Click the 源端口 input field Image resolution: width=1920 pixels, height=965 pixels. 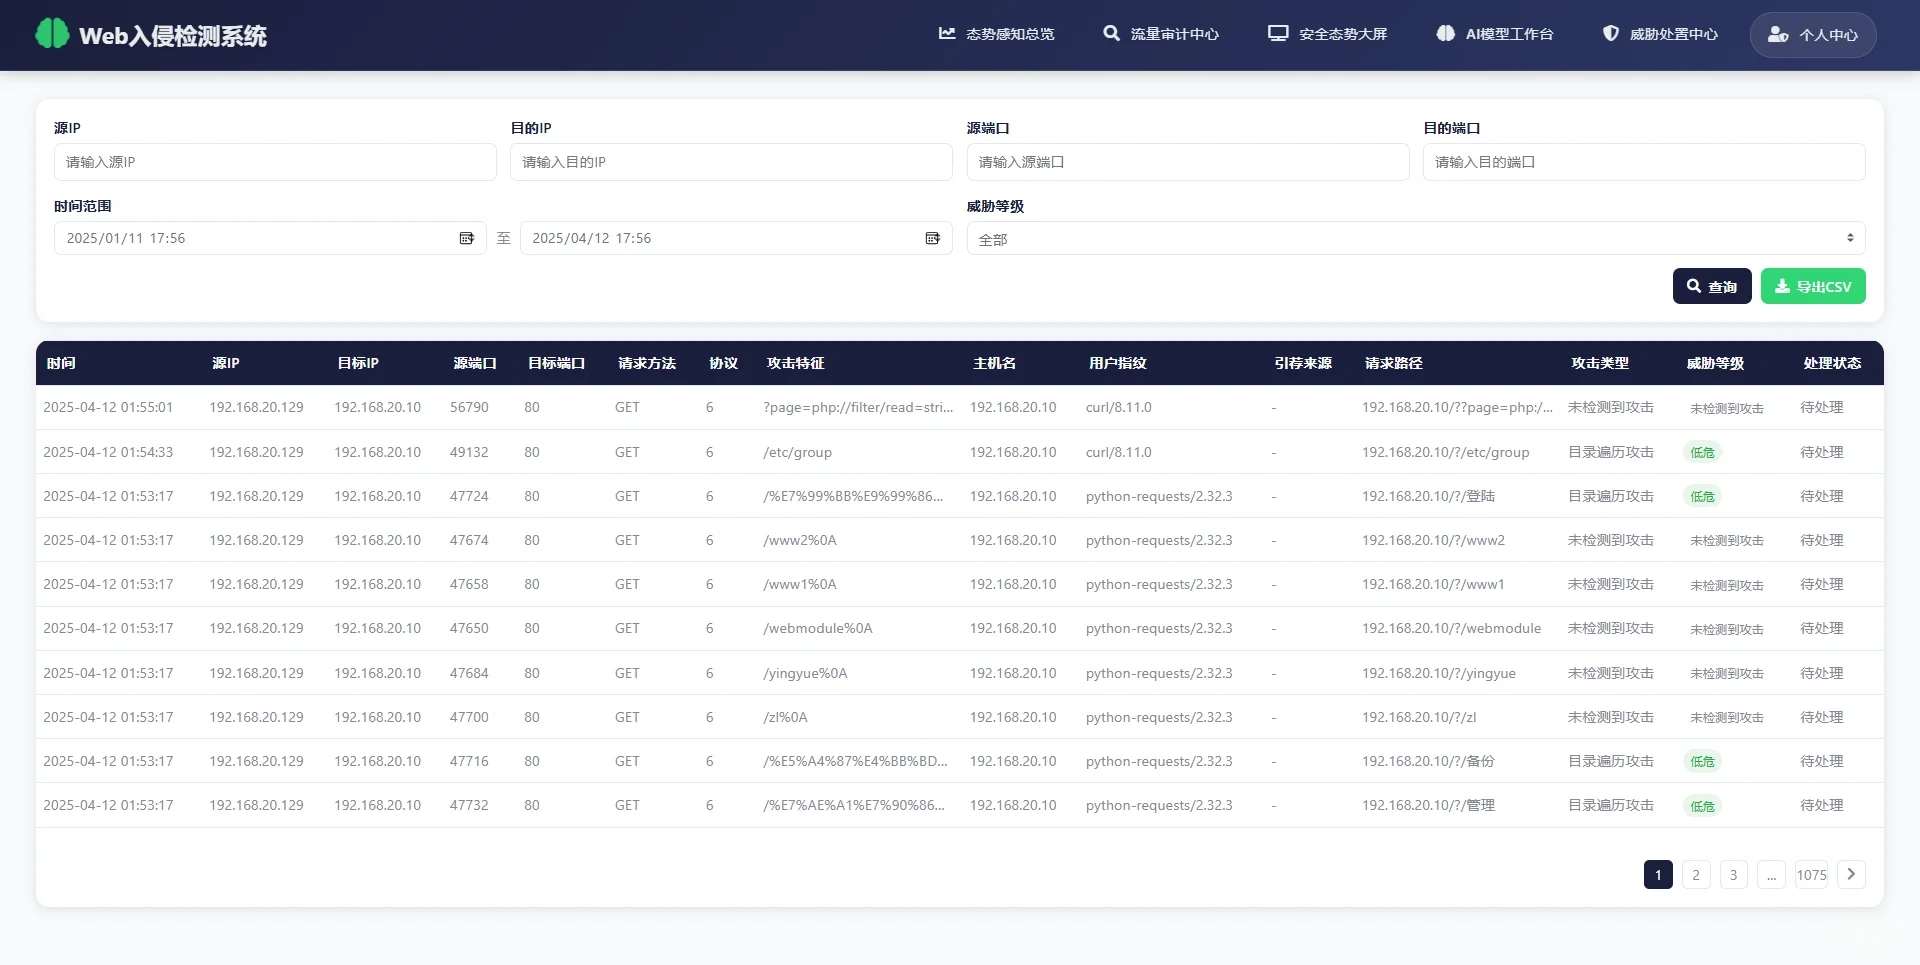point(1187,161)
